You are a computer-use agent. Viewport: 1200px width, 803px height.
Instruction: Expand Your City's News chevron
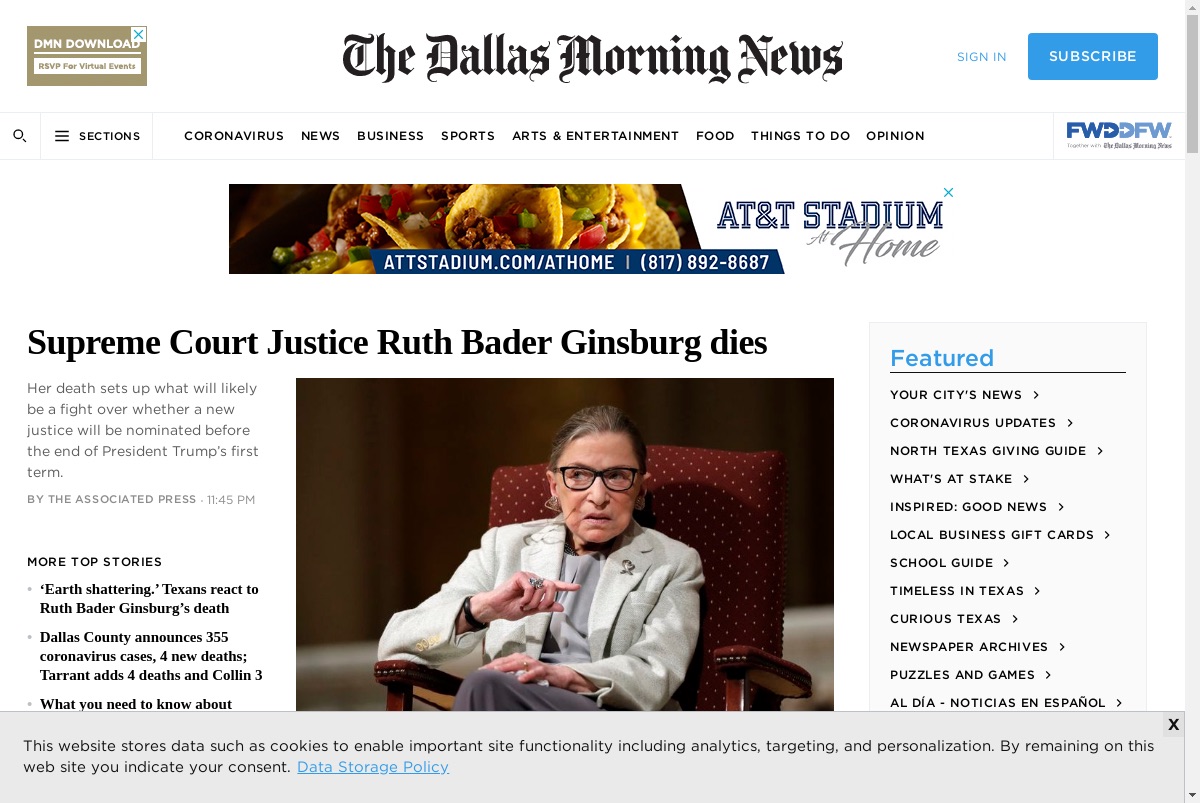[x=1036, y=395]
